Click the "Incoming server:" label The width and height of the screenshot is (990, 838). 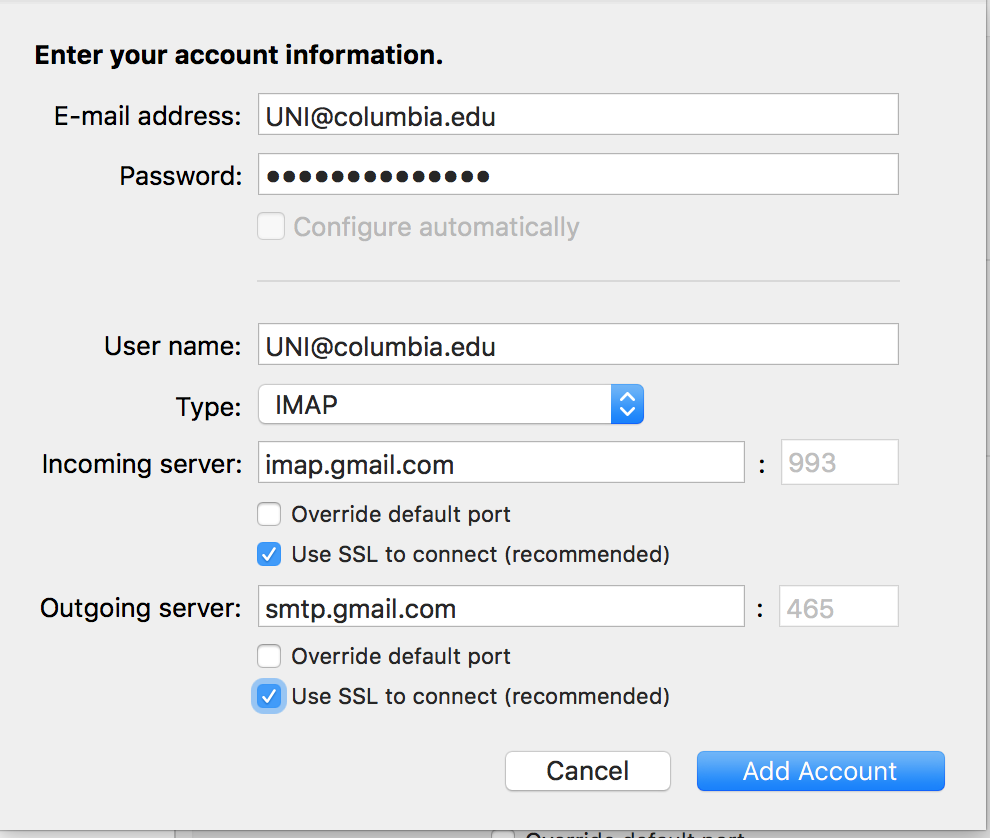(x=142, y=464)
